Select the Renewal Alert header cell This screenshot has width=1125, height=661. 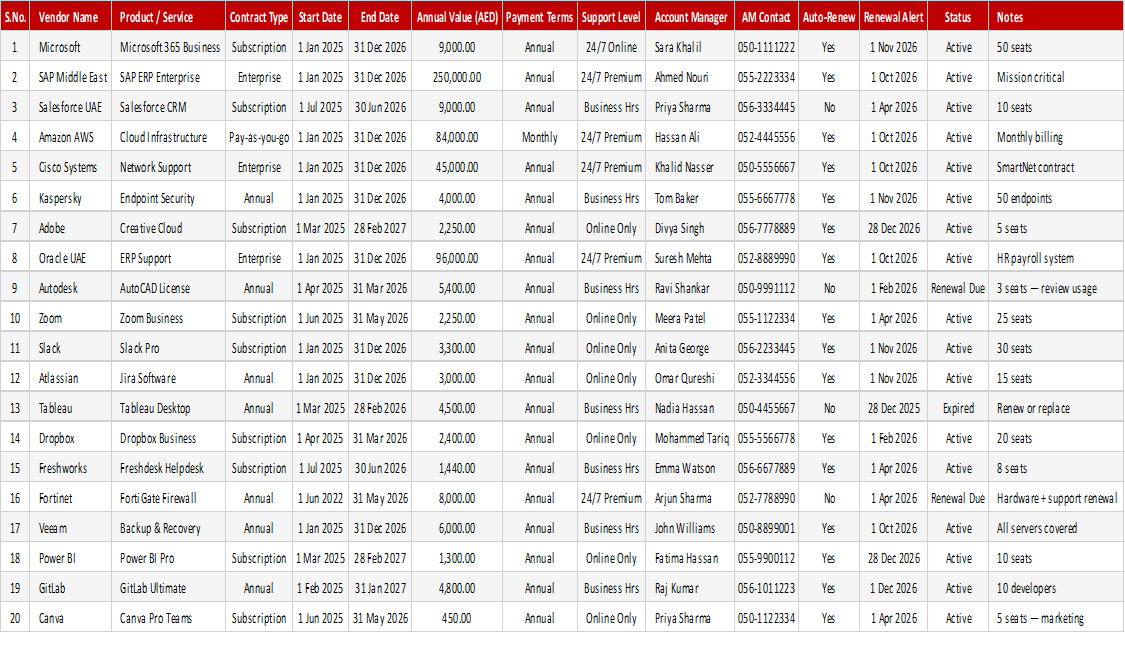tap(893, 17)
